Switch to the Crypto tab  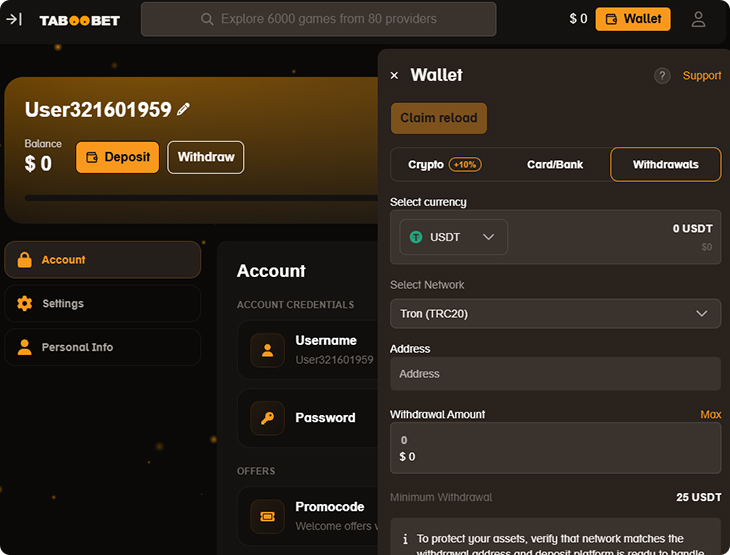click(445, 164)
